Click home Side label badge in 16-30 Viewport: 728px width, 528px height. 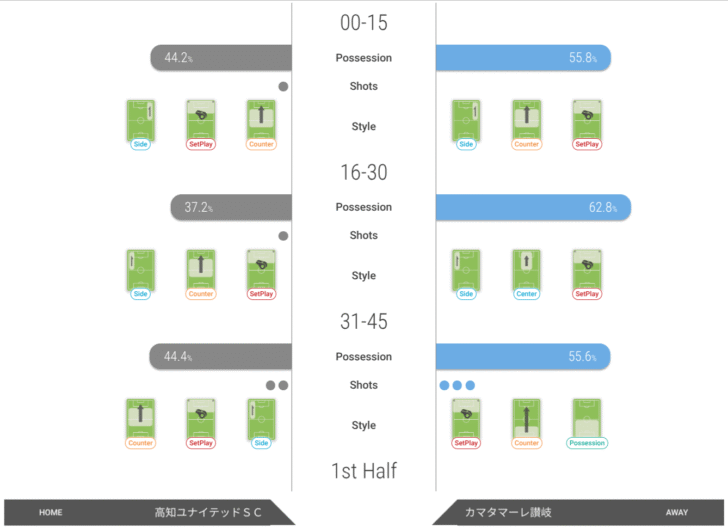[141, 293]
